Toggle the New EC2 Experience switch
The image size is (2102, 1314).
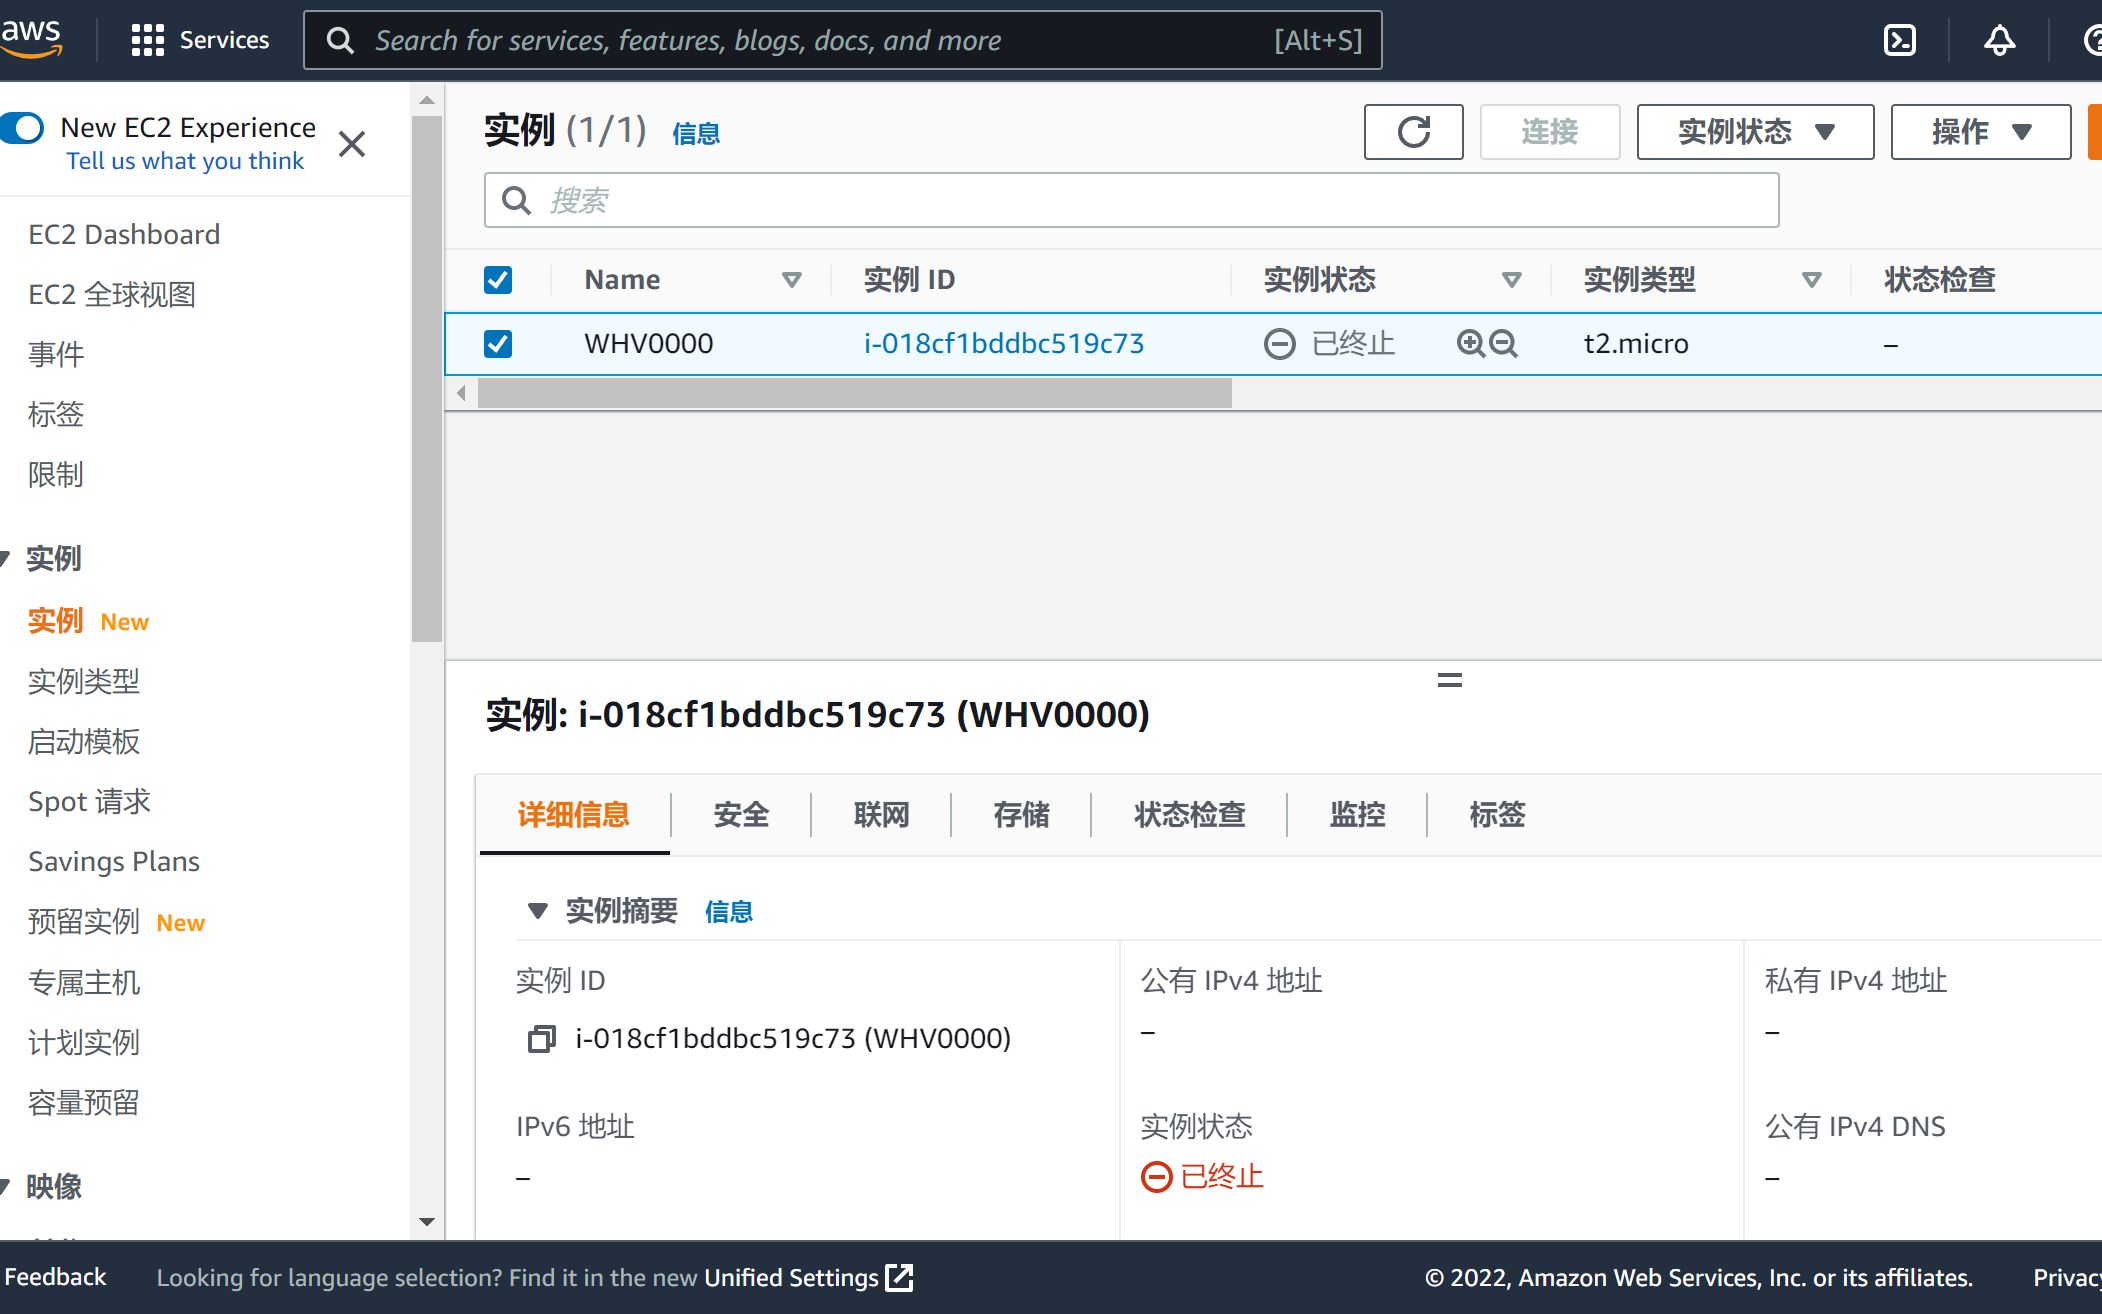click(22, 128)
